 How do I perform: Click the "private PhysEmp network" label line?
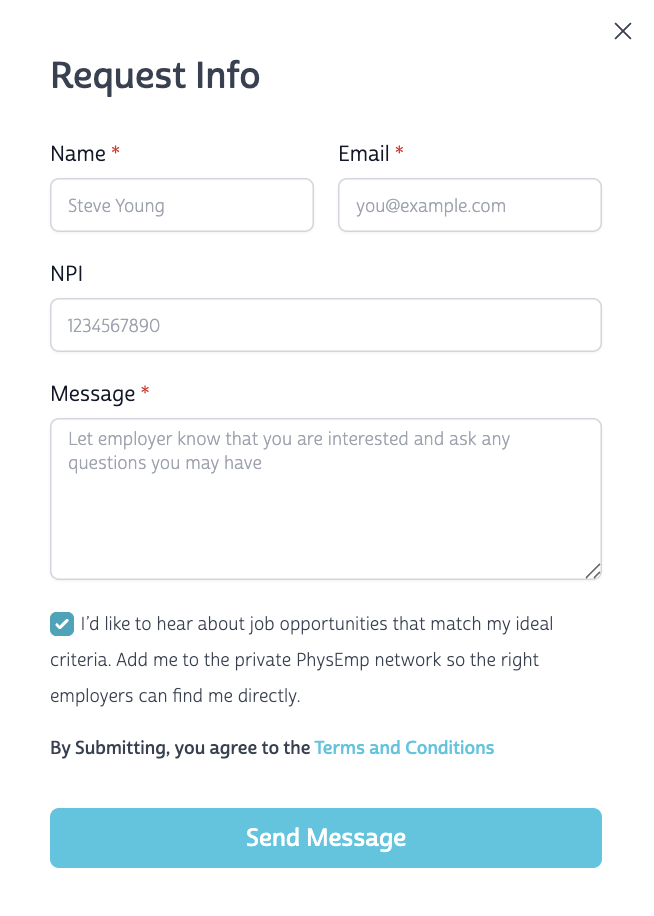pos(295,660)
